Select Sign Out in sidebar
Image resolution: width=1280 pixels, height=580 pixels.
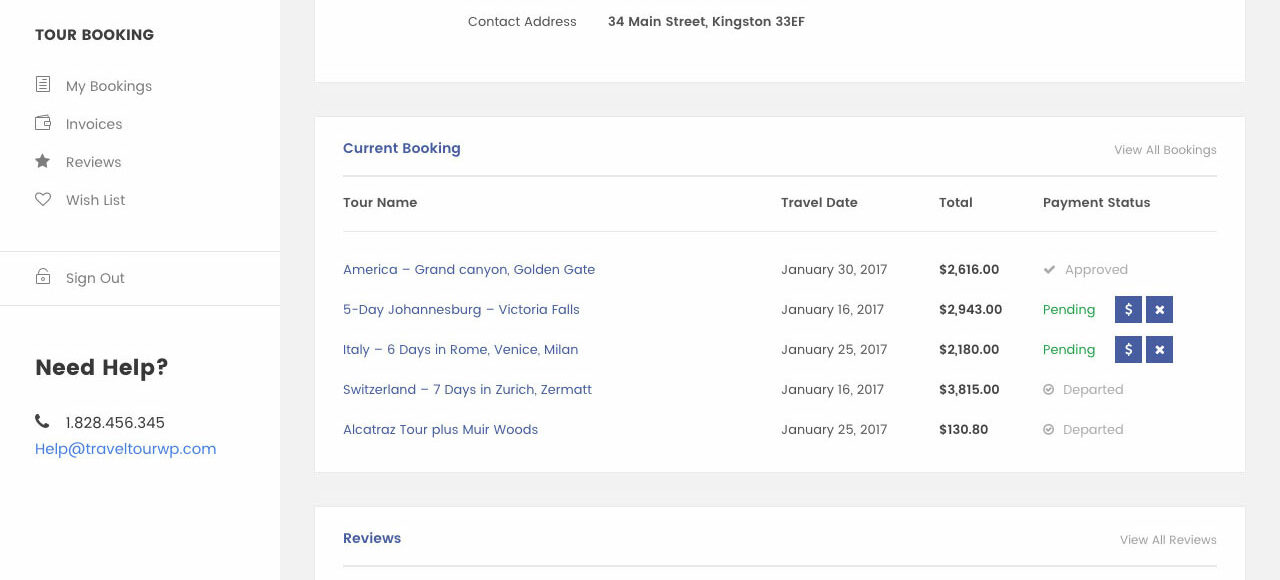95,278
